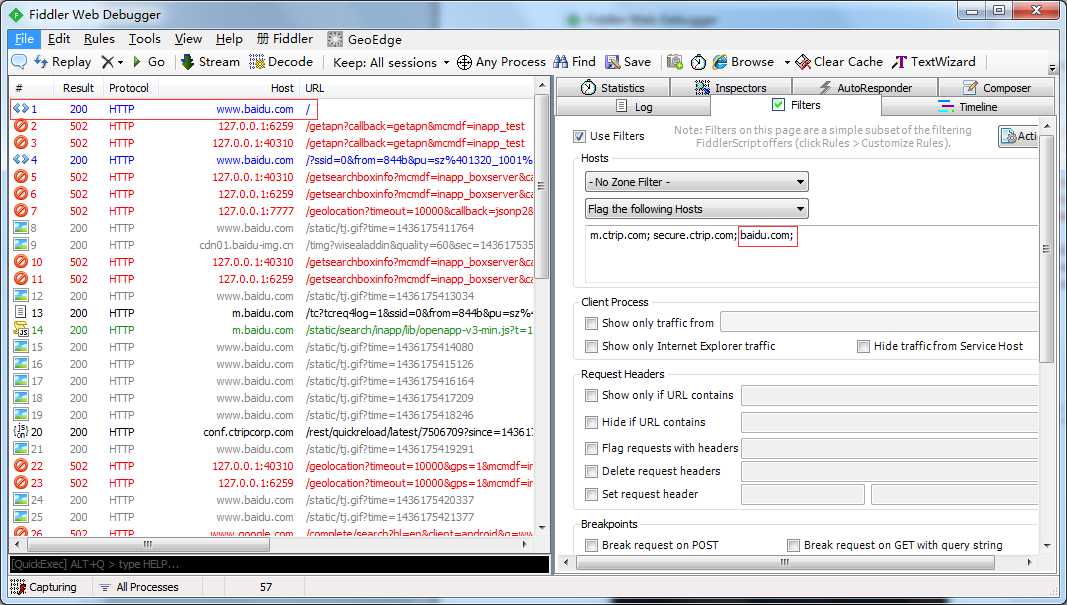Open the Keep: All sessions dropdown
This screenshot has height=605, width=1067.
391,62
